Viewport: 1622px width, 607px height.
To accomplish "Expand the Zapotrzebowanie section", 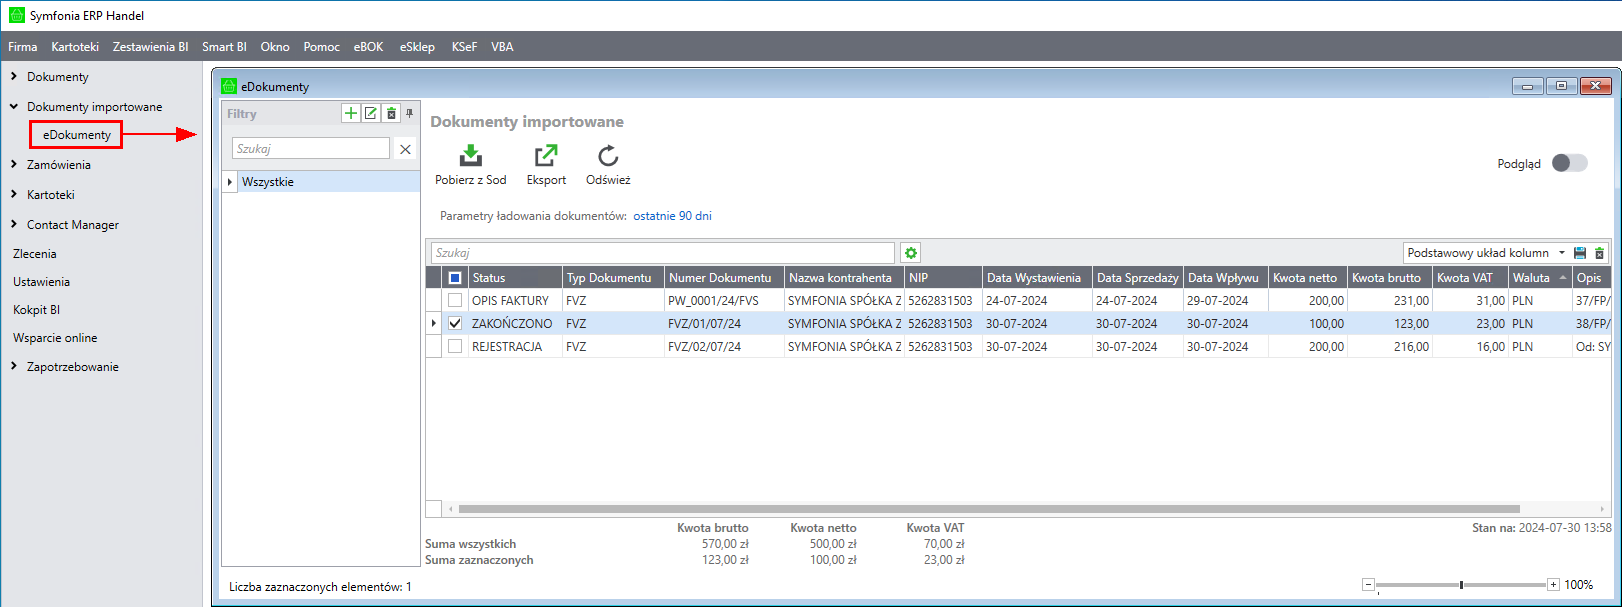I will point(14,366).
